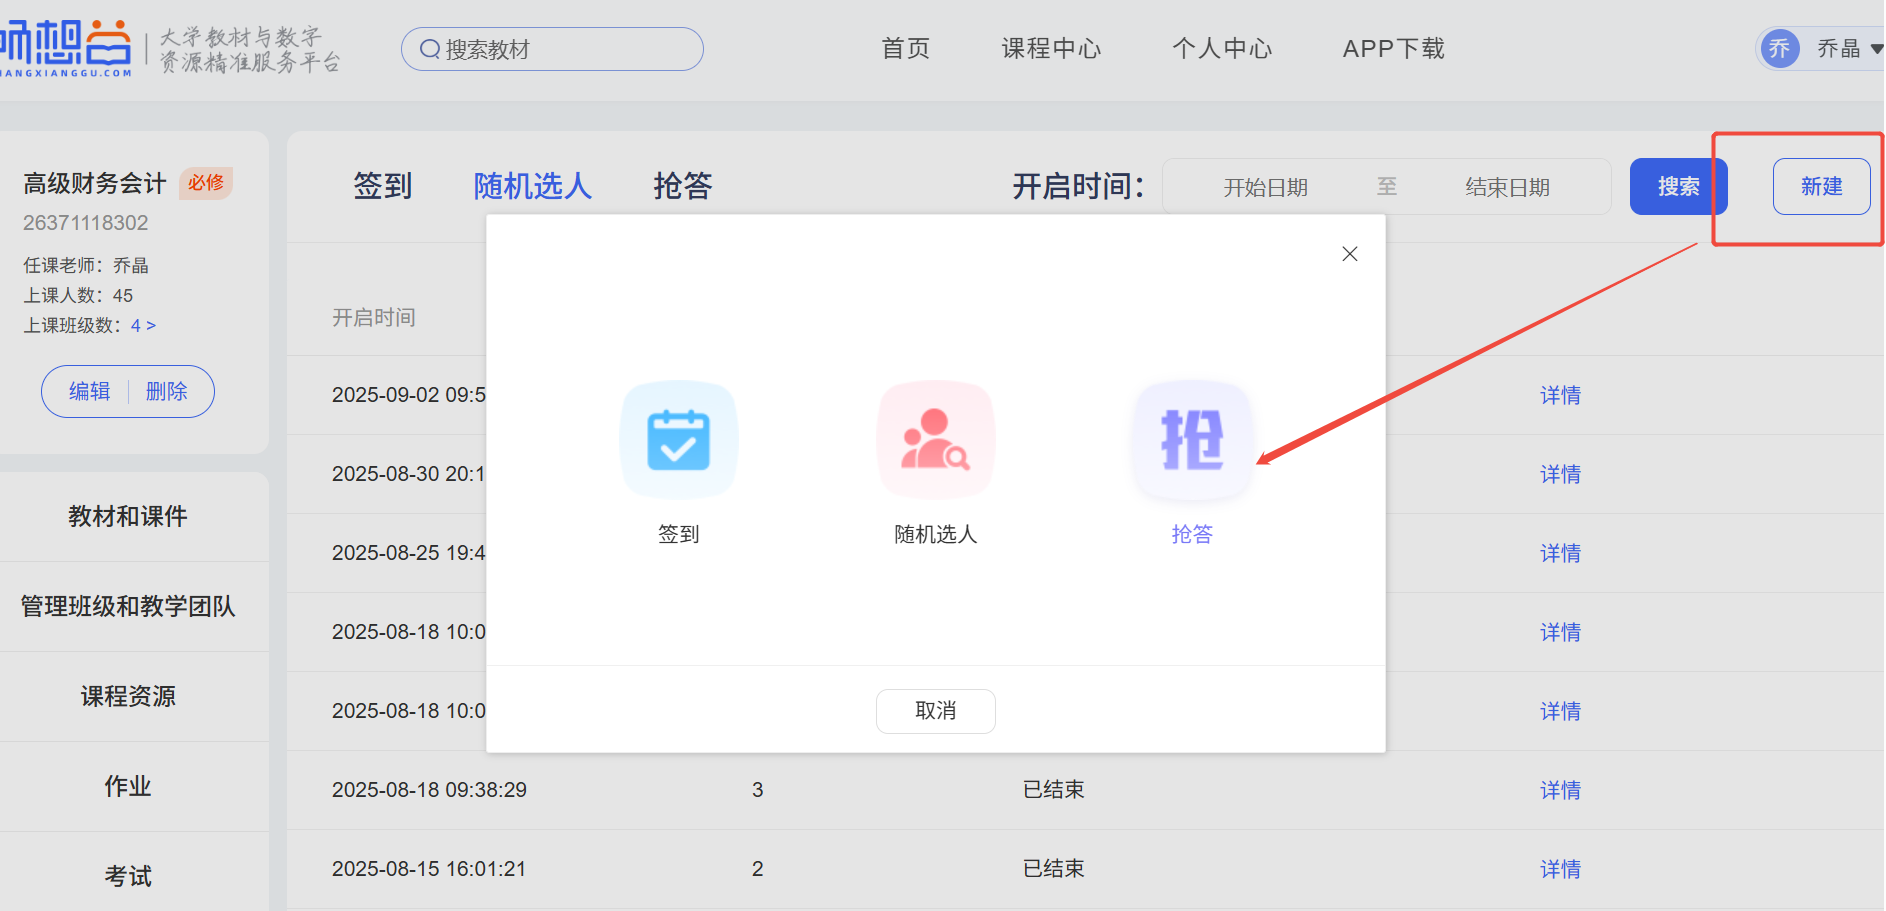The height and width of the screenshot is (911, 1886).
Task: Select the 随机选人 person-search icon
Action: [935, 440]
